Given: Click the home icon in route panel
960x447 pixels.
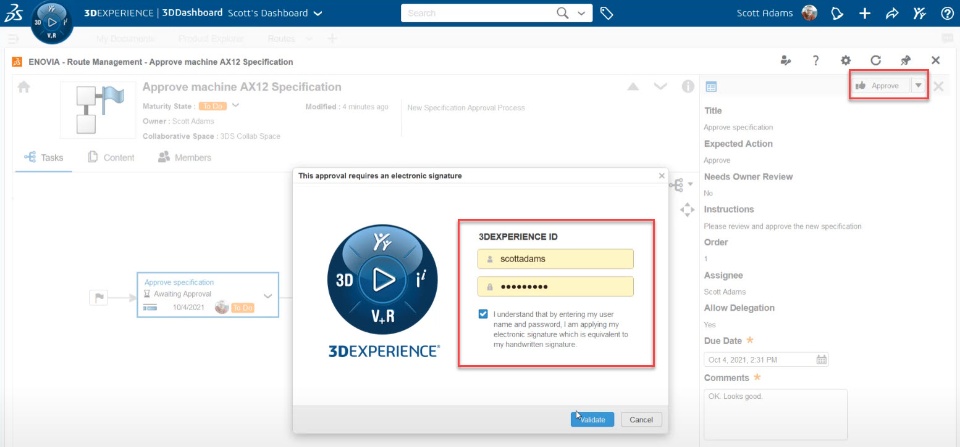Looking at the screenshot, I should click(24, 87).
